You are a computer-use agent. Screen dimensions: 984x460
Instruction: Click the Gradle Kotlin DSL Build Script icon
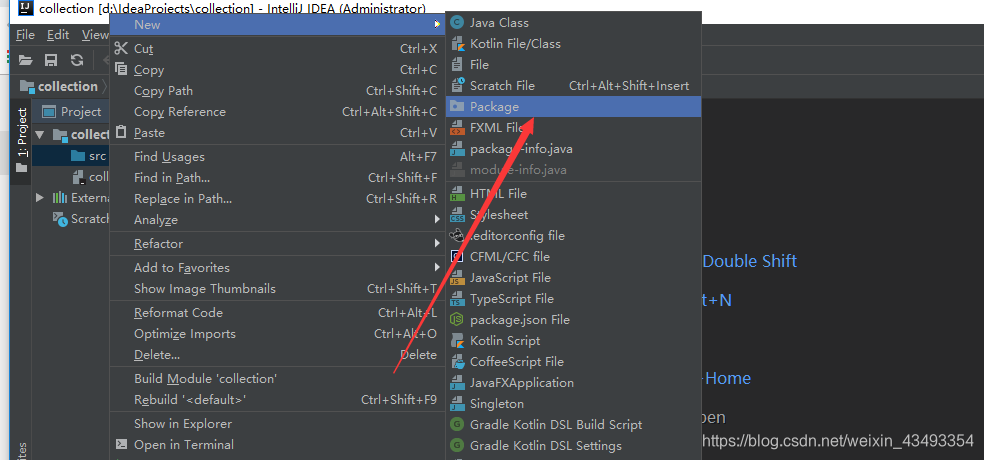tap(457, 425)
